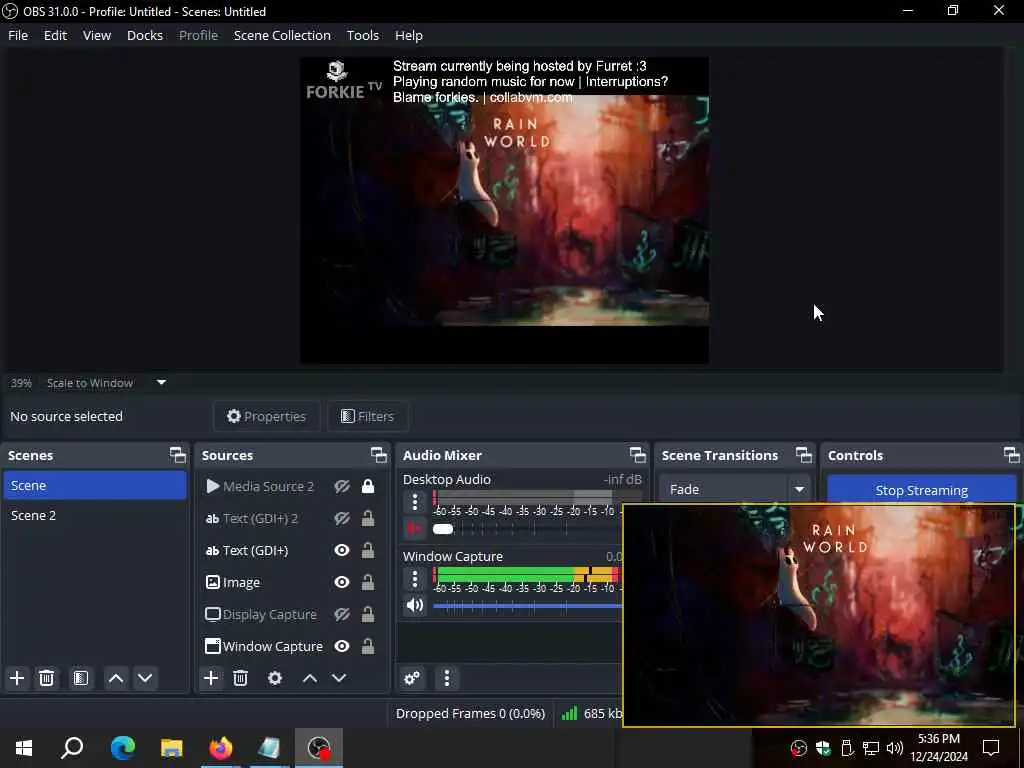1024x768 pixels.
Task: Remove selected scene with trash icon
Action: click(46, 678)
